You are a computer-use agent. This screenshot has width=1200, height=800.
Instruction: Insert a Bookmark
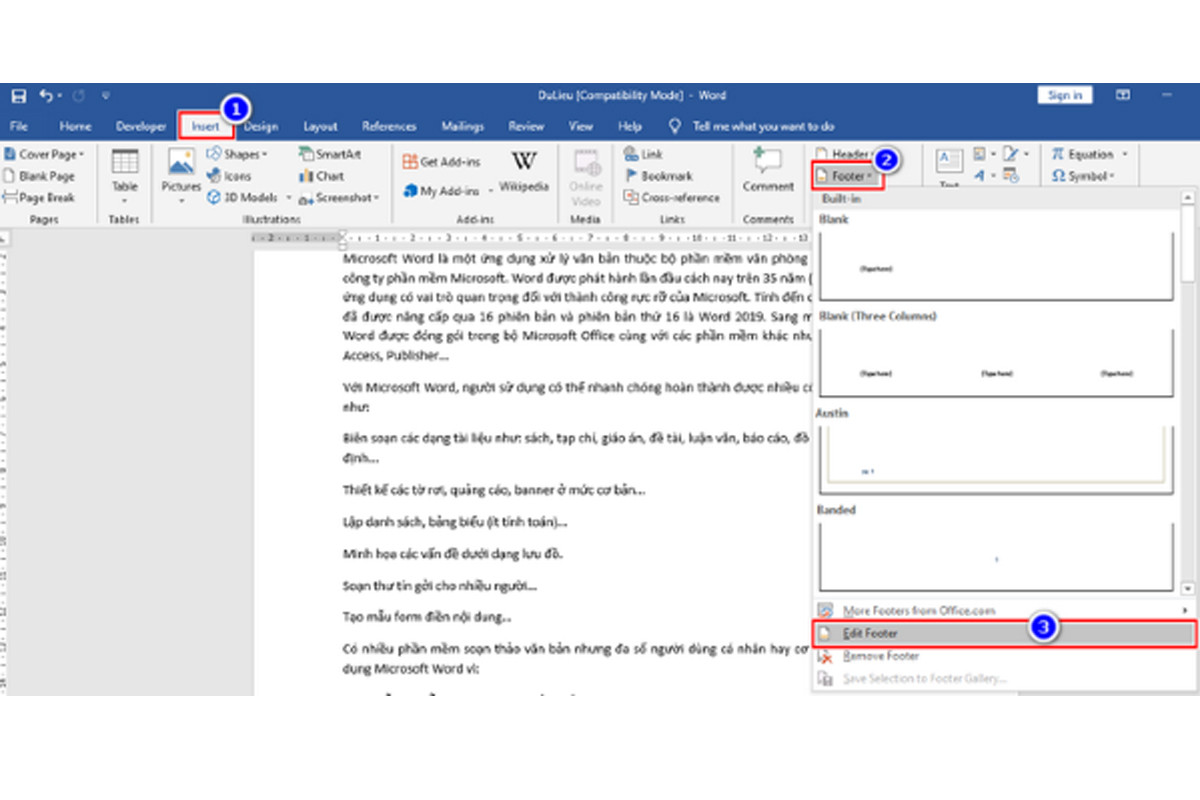point(659,176)
